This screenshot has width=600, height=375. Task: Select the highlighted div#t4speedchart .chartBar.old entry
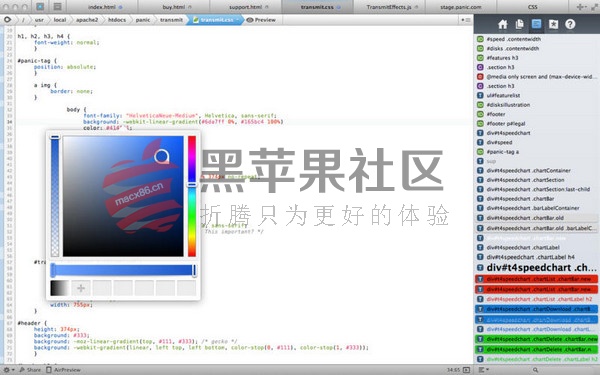click(536, 218)
